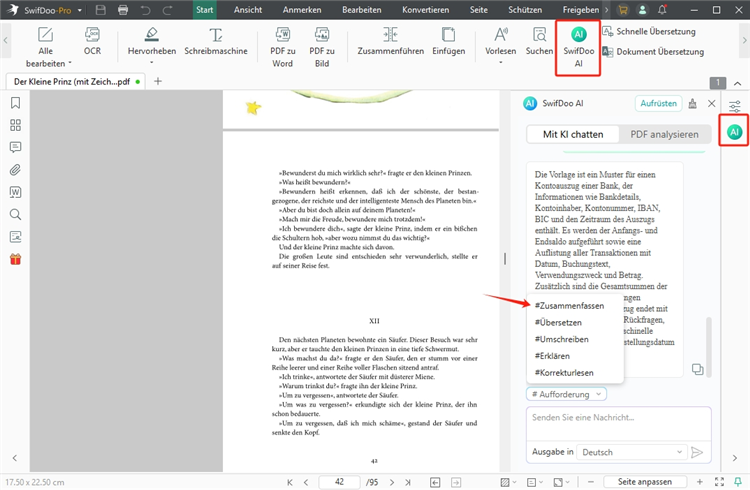750x490 pixels.
Task: Convert using PDF zu Bild
Action: 322,47
